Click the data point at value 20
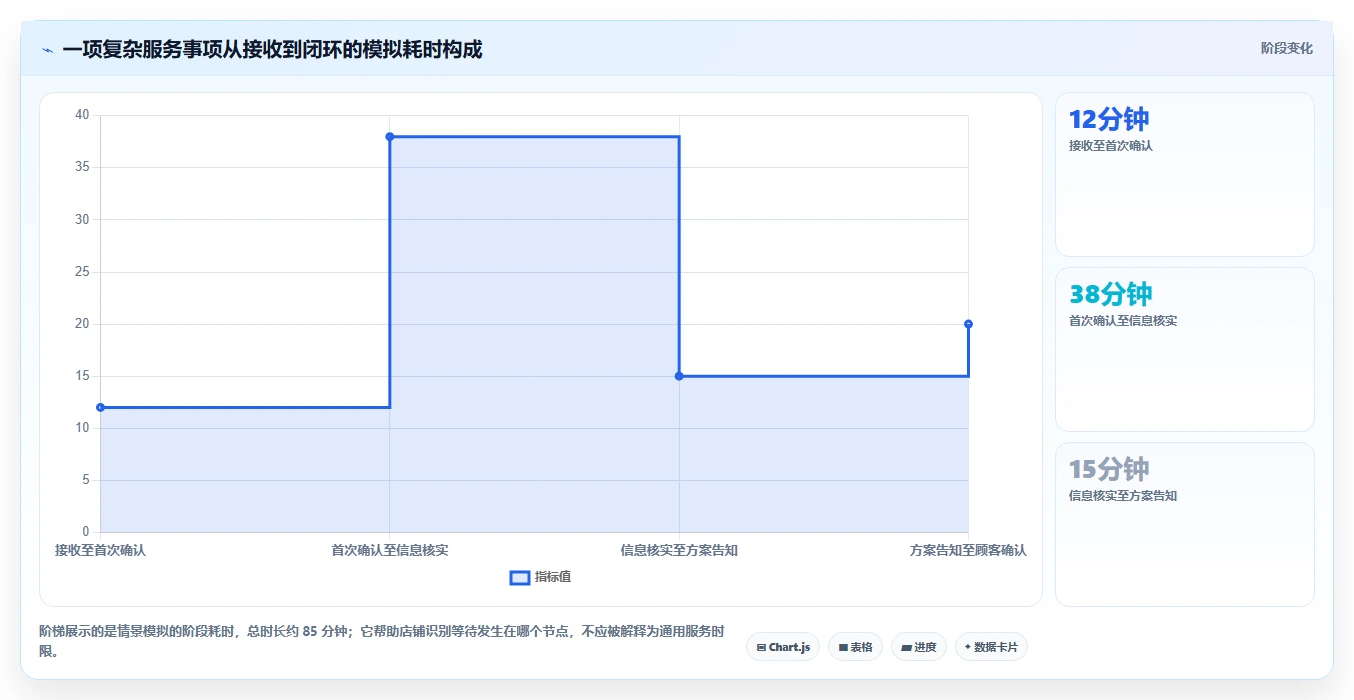The width and height of the screenshot is (1354, 700). click(968, 324)
